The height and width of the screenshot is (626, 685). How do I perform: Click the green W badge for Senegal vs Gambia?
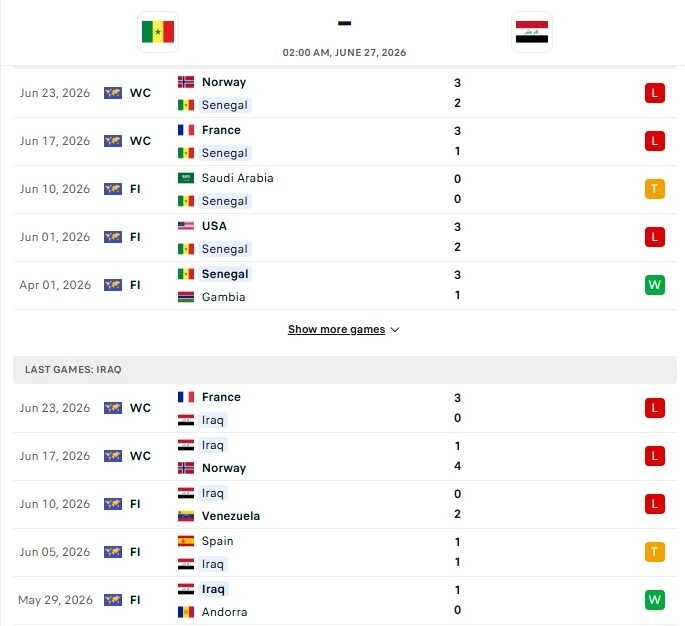click(x=654, y=285)
